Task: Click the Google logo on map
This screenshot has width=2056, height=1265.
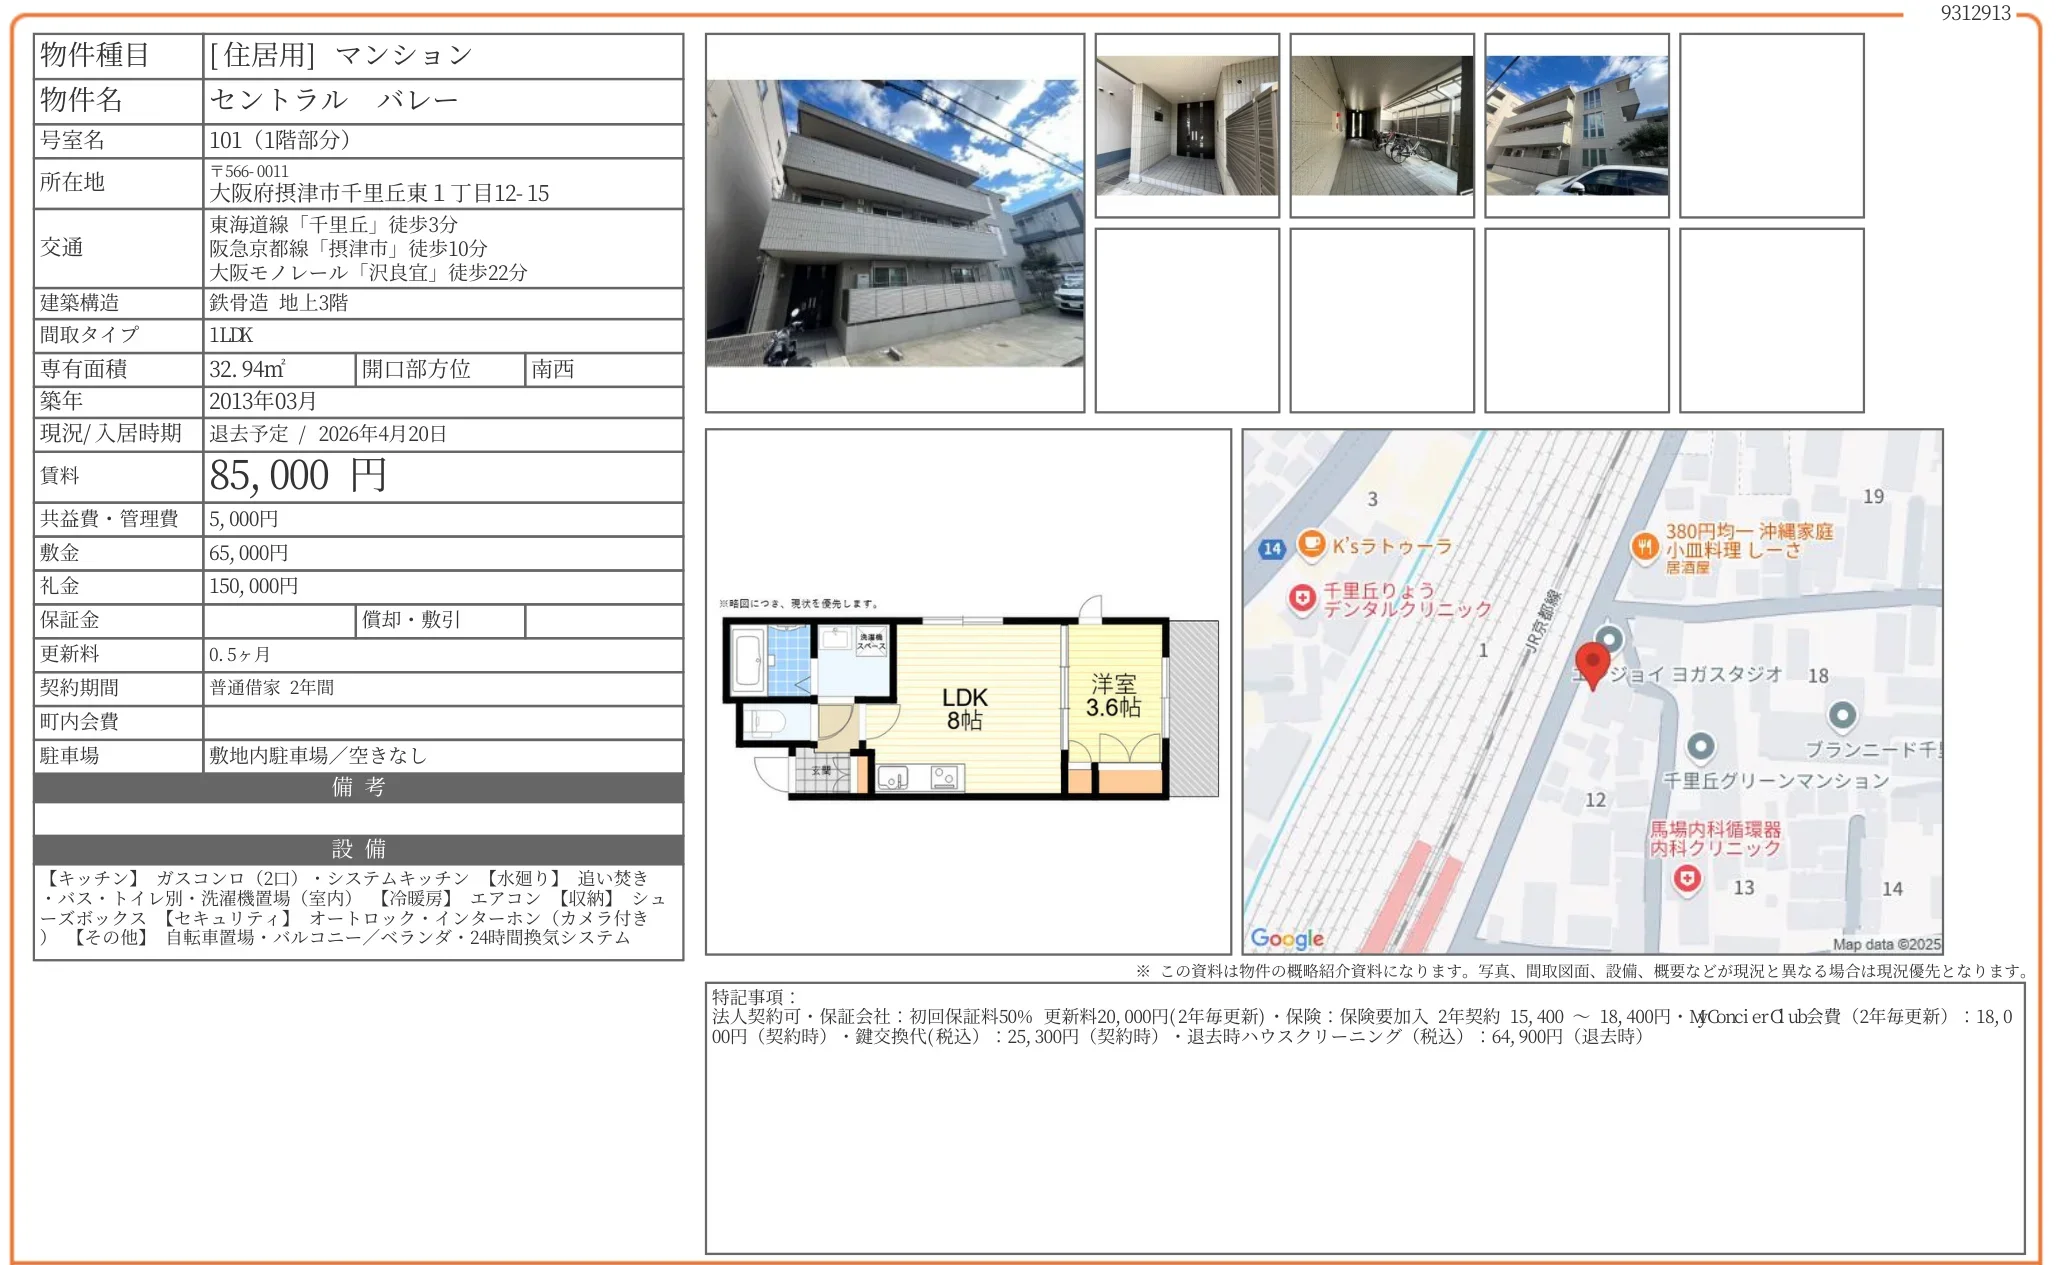Action: (1287, 938)
